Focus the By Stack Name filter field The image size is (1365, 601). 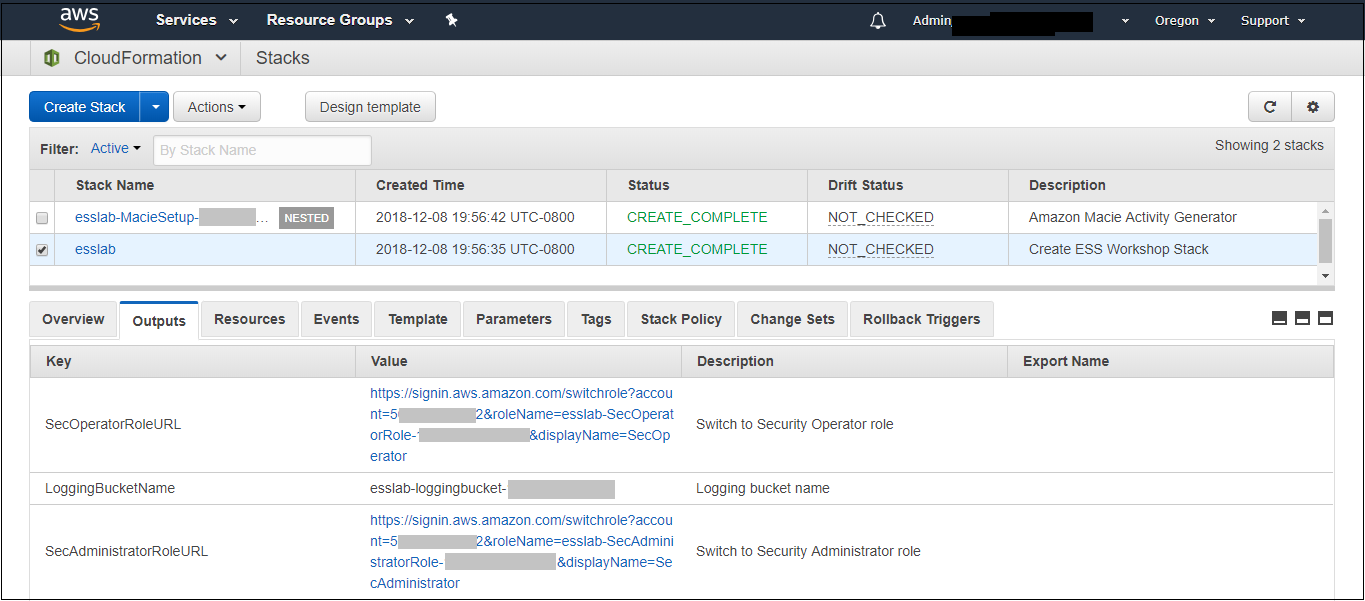click(x=262, y=150)
